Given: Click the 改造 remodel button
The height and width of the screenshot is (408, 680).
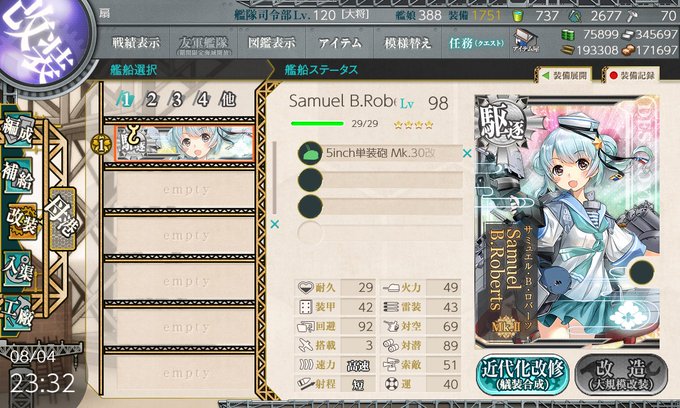Looking at the screenshot, I should click(x=621, y=374).
